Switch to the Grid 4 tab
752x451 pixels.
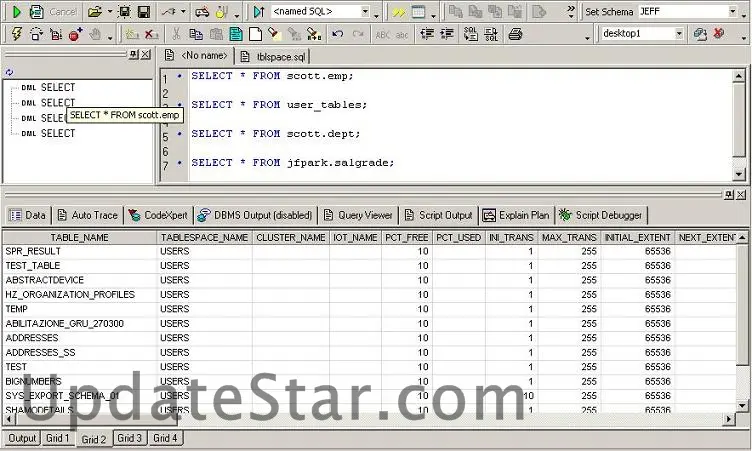tap(165, 438)
